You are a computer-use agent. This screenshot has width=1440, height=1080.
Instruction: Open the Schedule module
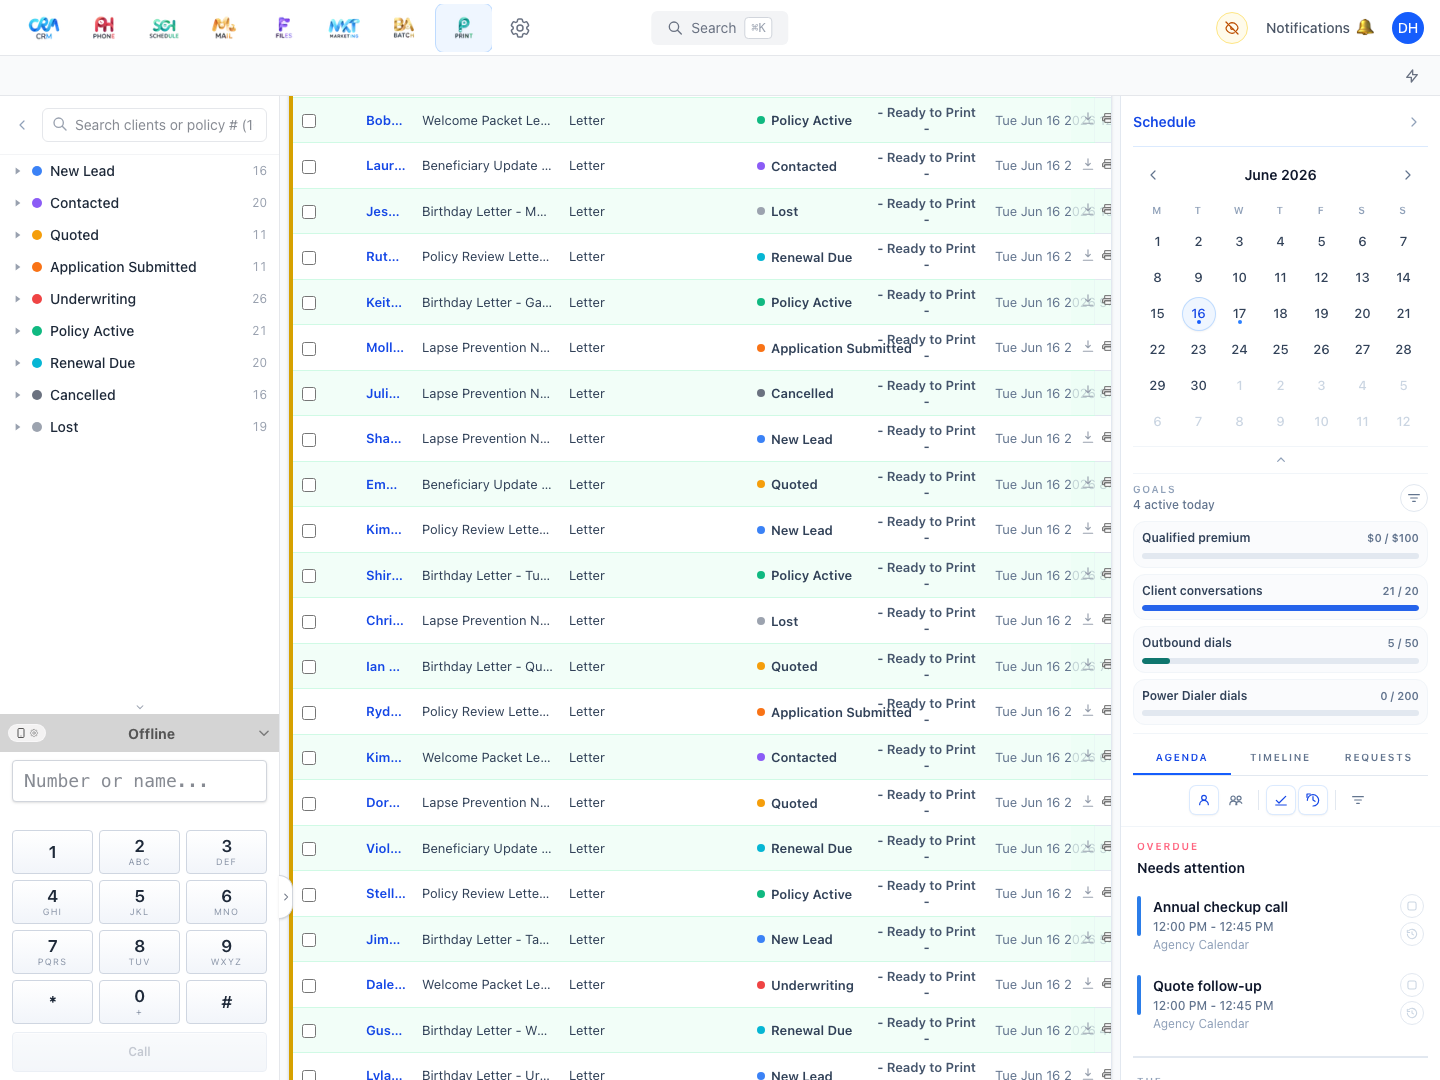(164, 28)
